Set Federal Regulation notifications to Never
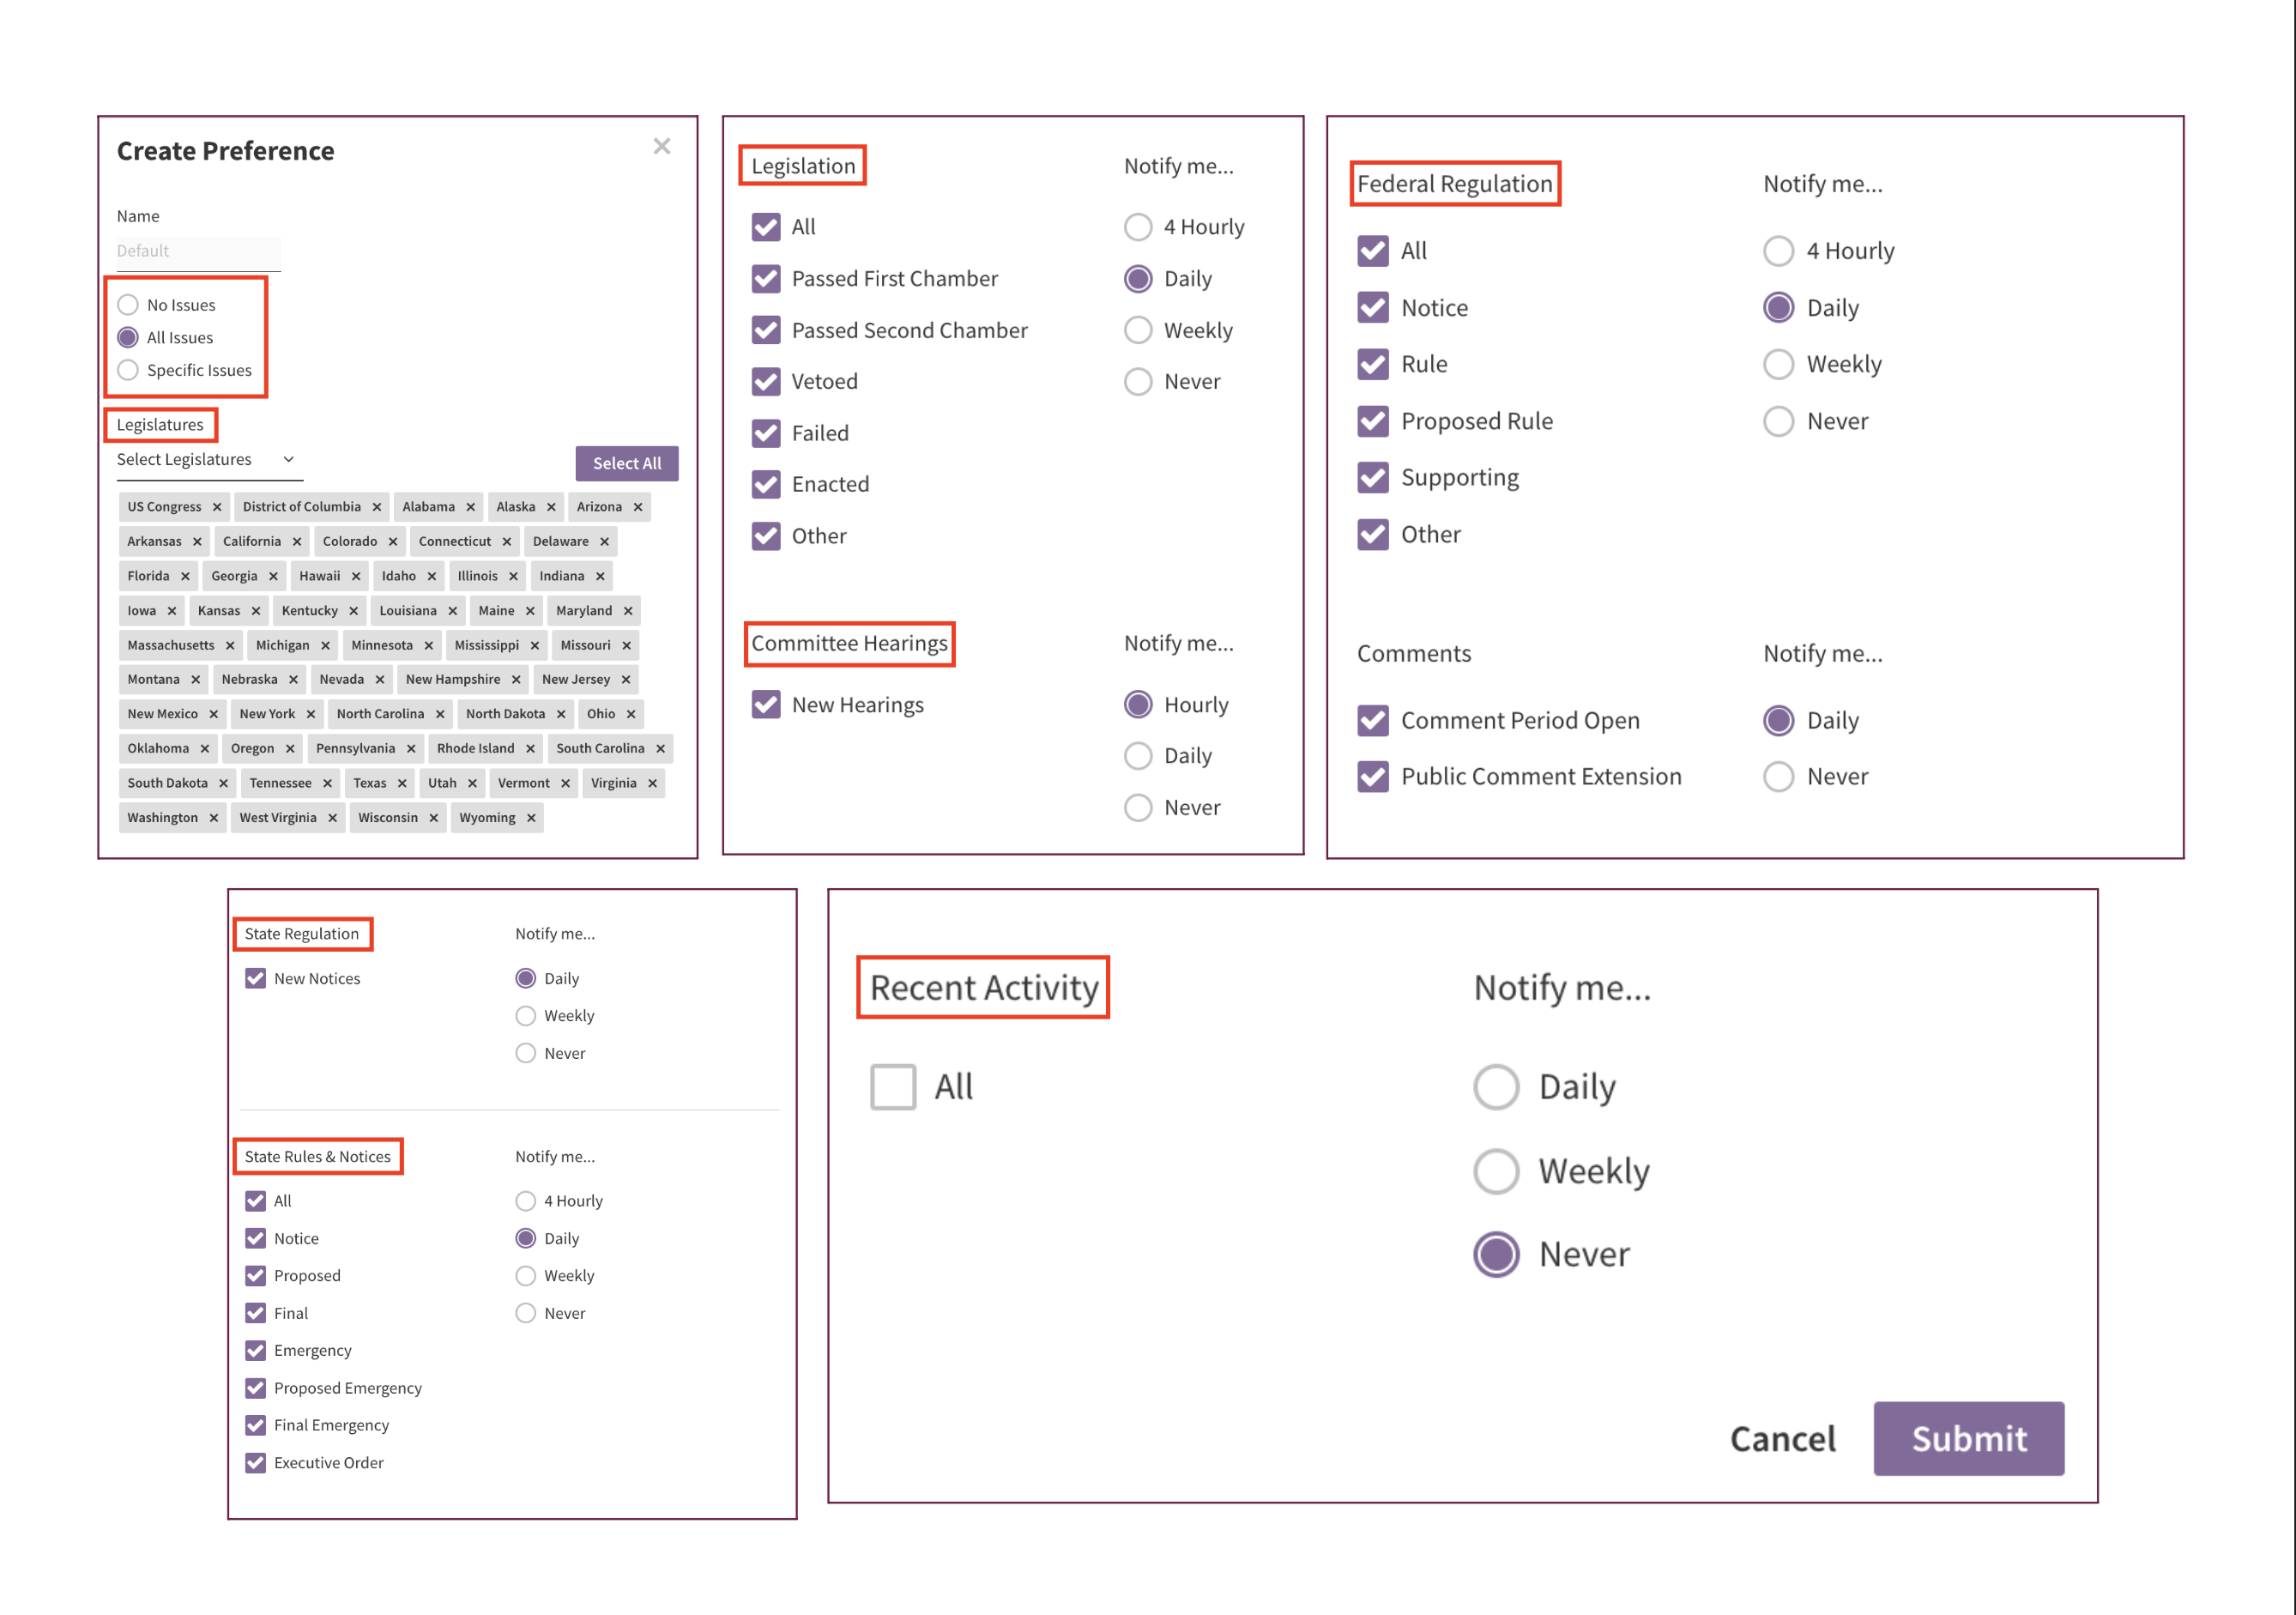Screen dimensions: 2296x1615 (x=1778, y=421)
